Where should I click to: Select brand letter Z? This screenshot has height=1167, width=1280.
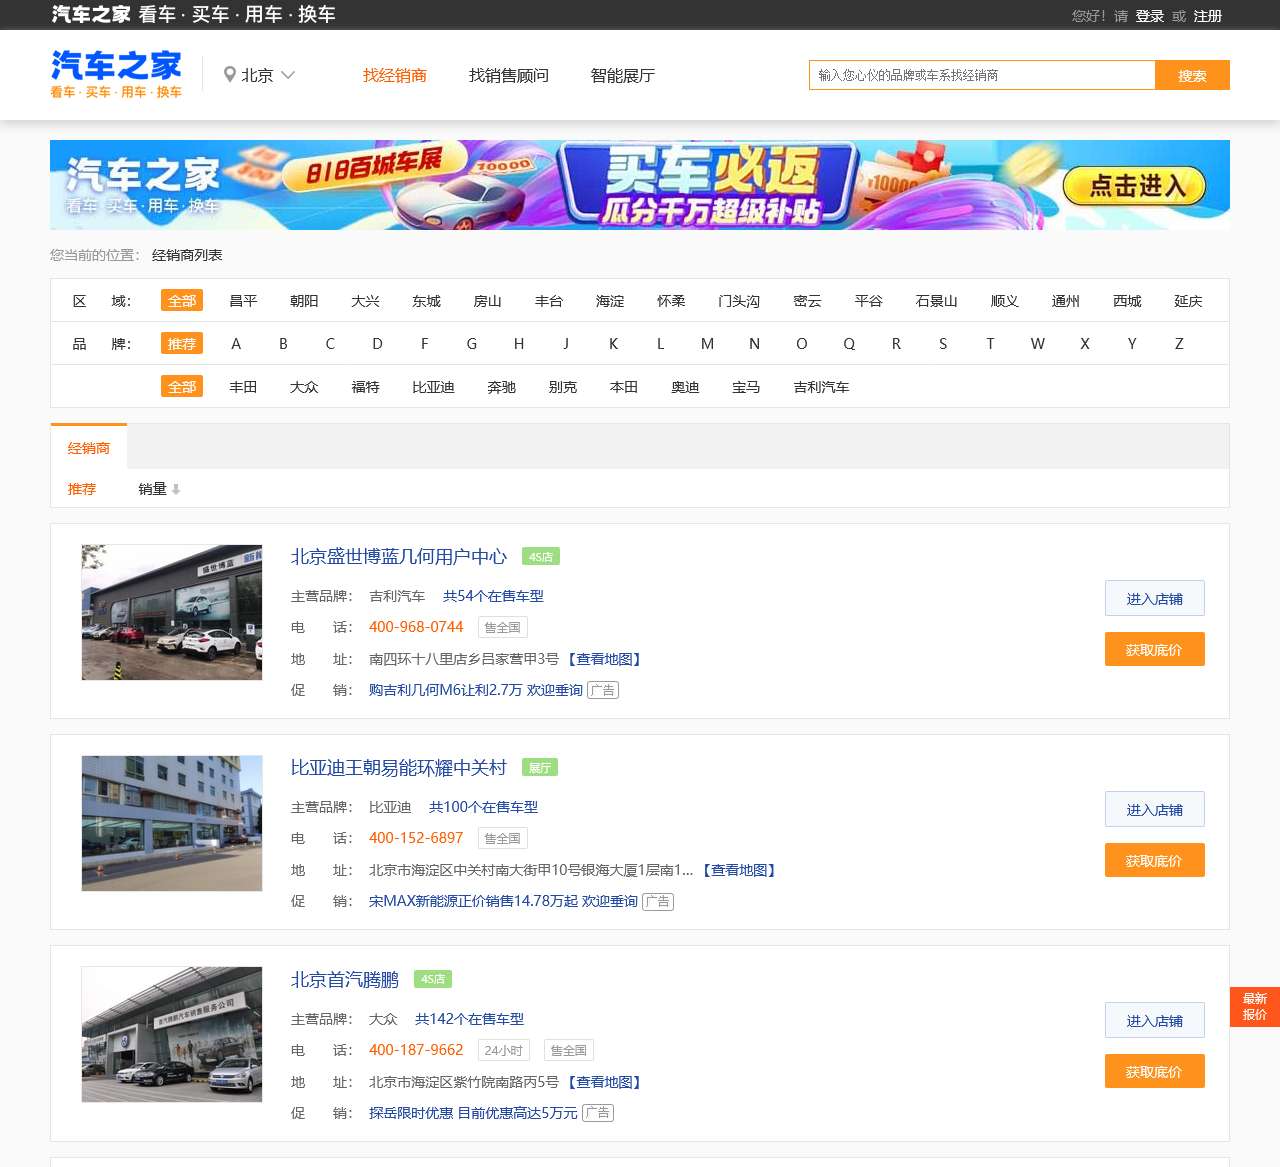click(1179, 344)
